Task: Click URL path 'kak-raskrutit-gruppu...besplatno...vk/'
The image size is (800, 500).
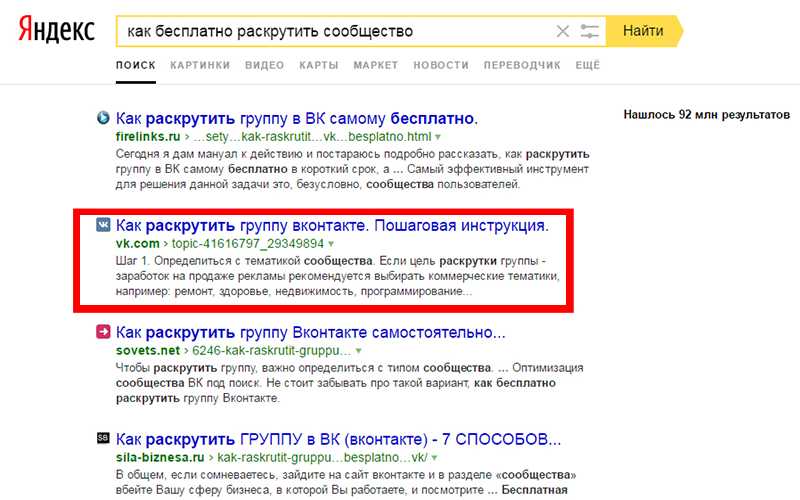Action: (x=322, y=457)
